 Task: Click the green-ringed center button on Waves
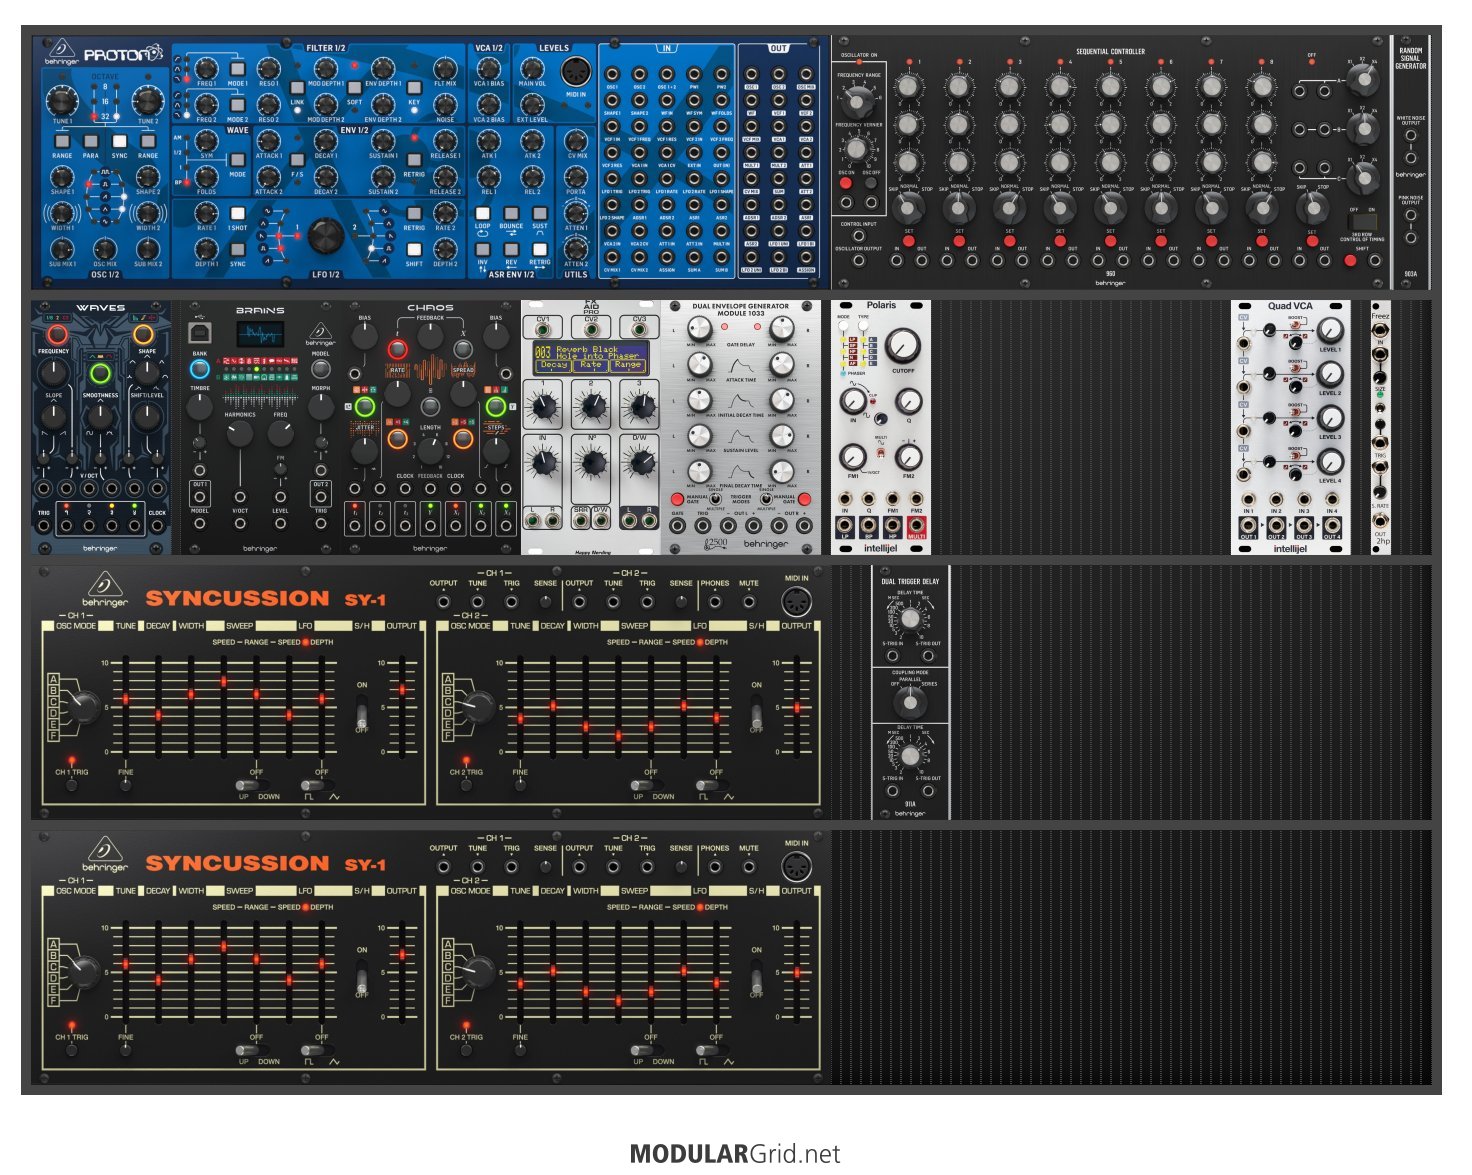pyautogui.click(x=100, y=374)
